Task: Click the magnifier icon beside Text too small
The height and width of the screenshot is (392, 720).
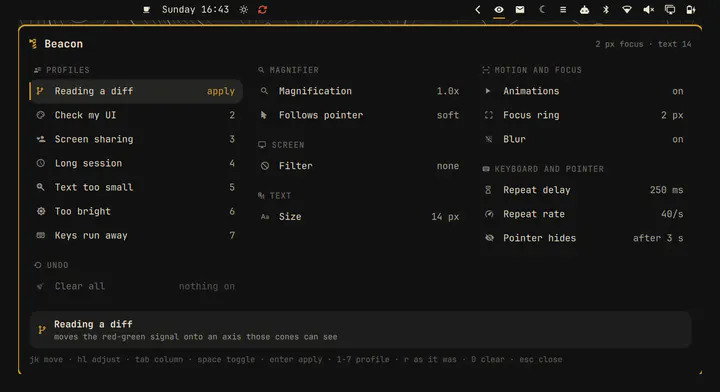Action: (x=40, y=187)
